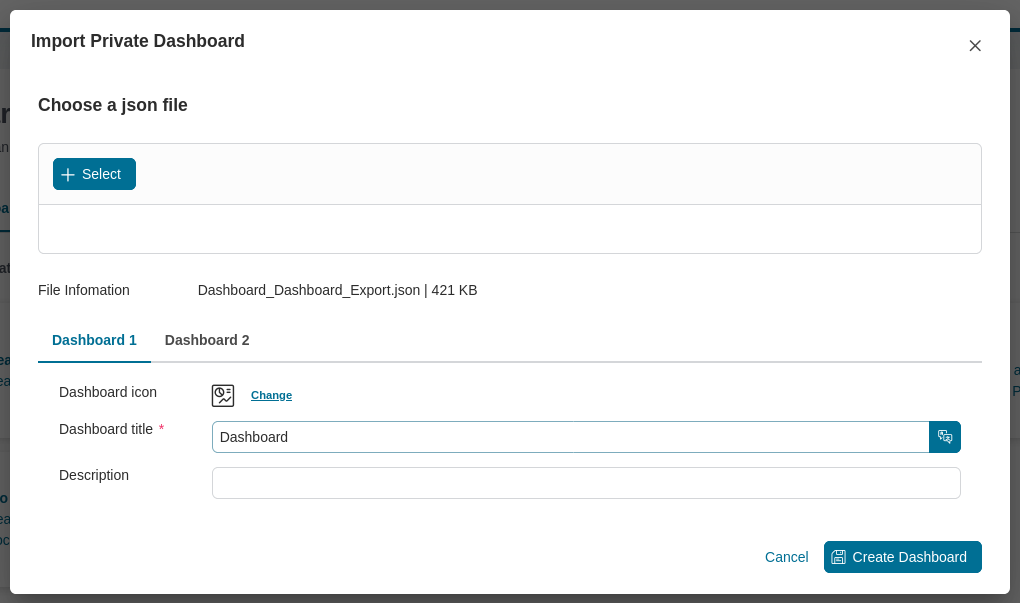The height and width of the screenshot is (603, 1020).
Task: Click the Dashboard_Dashboard_Export.json file information text
Action: click(337, 290)
